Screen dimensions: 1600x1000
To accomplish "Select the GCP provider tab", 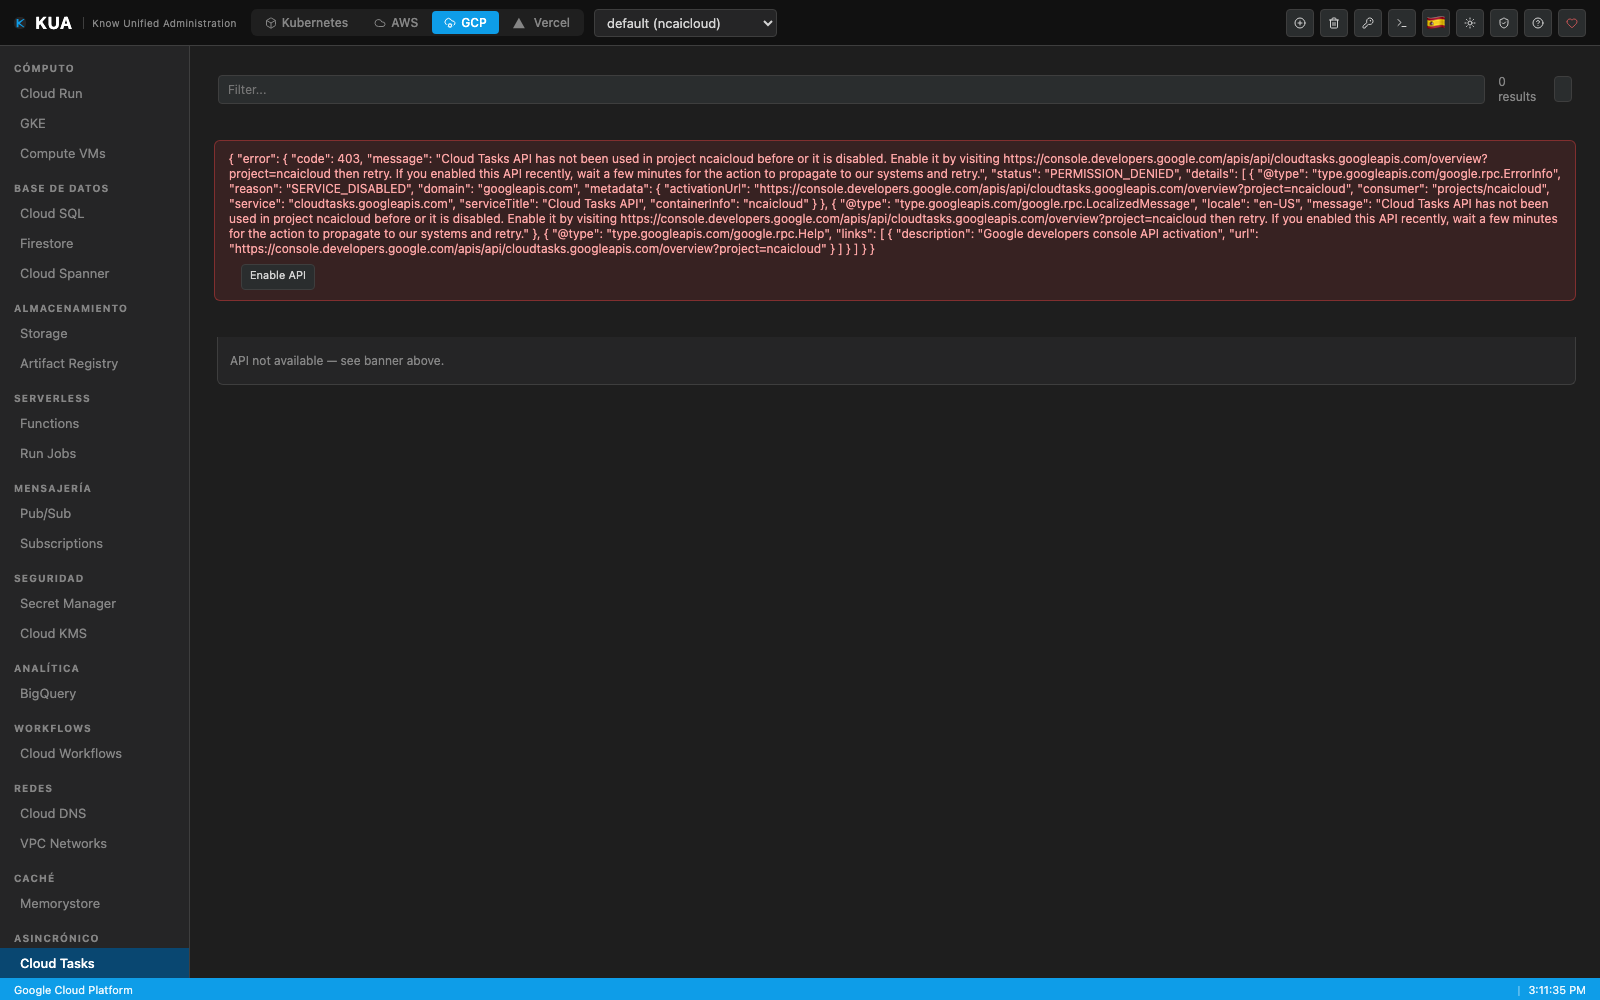I will point(465,23).
